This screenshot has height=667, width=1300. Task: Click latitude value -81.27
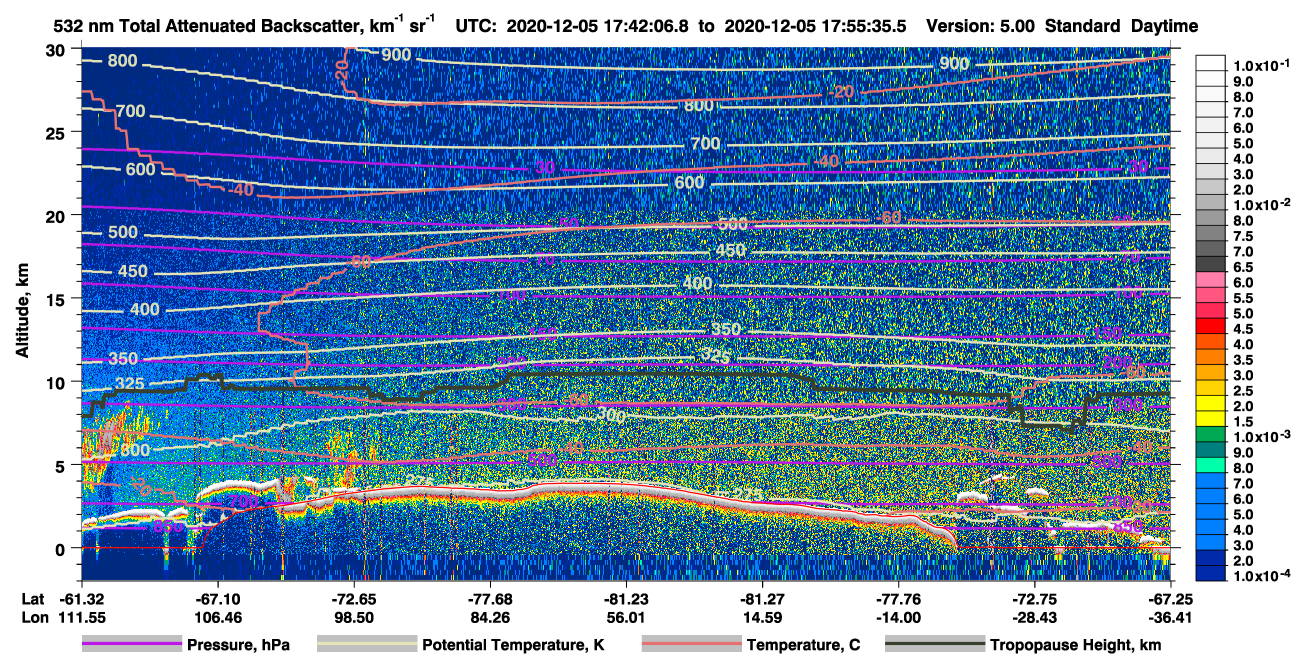tap(762, 599)
